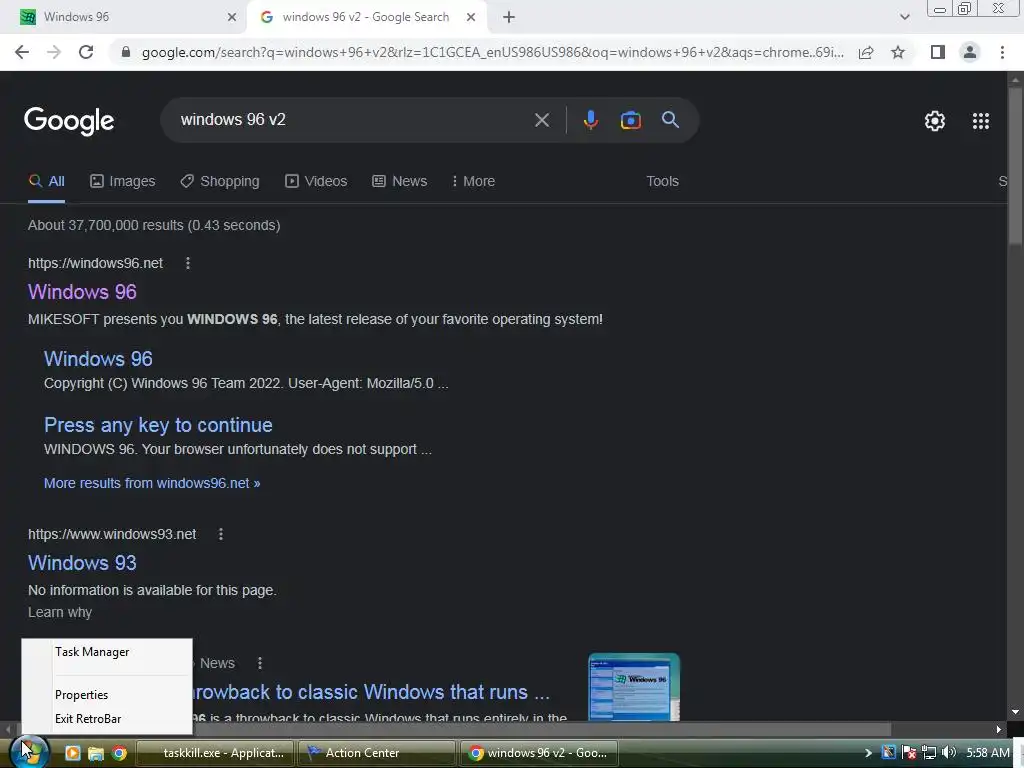Click the vertical scrollbar down arrow
Screen dimensions: 1024x768
tap(1015, 712)
